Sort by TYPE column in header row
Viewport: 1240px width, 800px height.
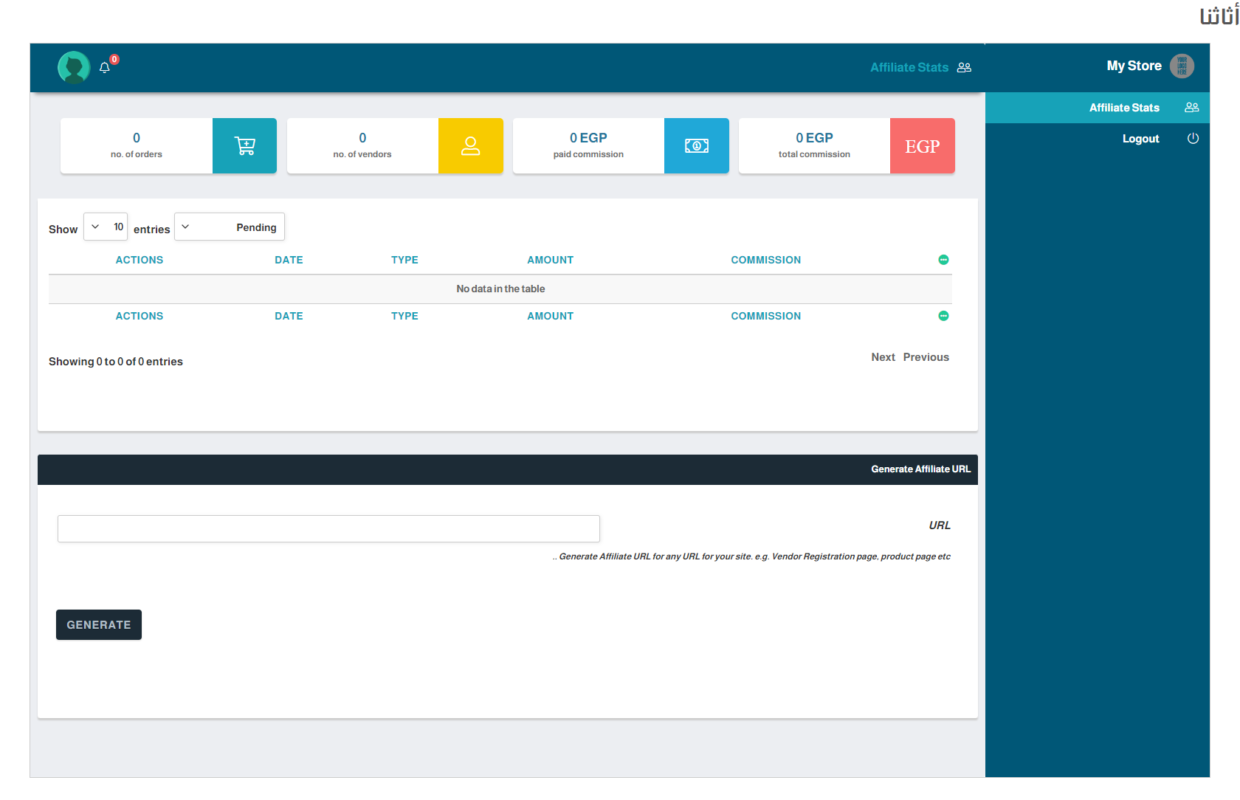point(405,260)
